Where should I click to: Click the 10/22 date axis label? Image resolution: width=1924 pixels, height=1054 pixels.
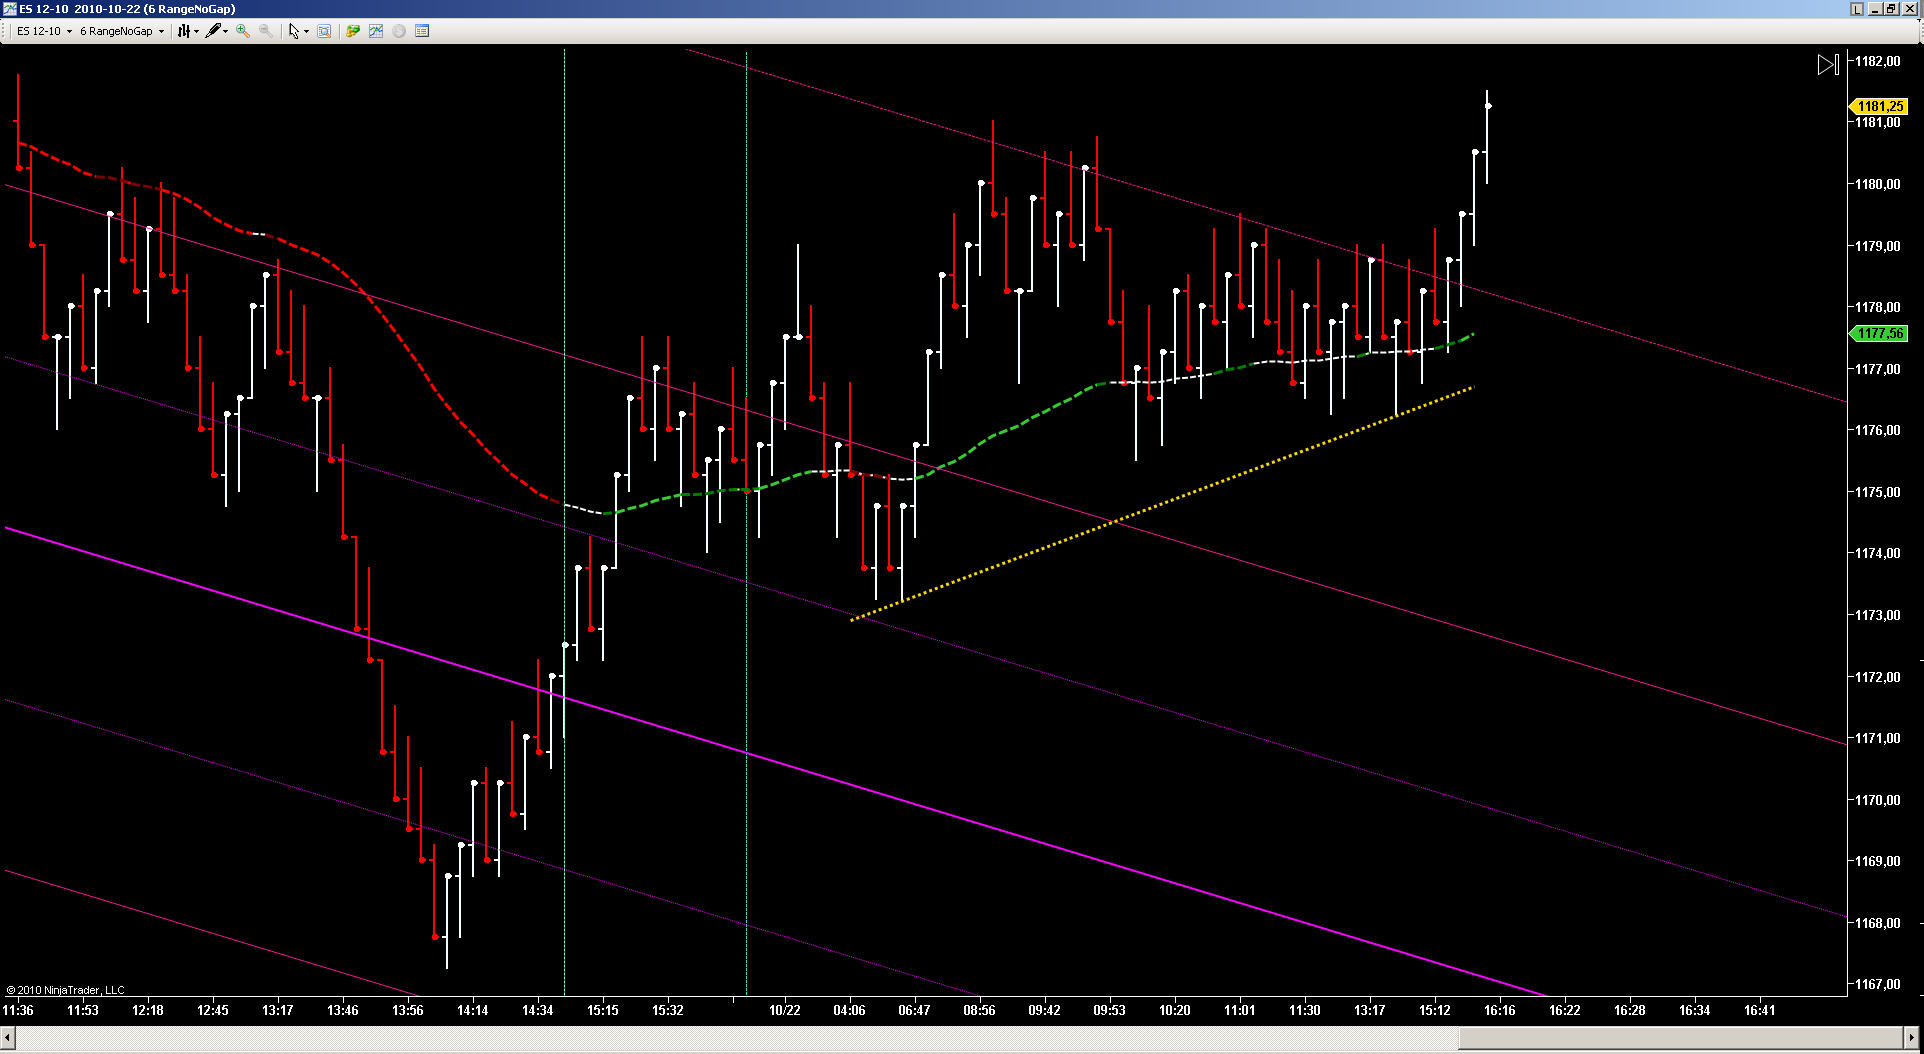click(785, 1010)
